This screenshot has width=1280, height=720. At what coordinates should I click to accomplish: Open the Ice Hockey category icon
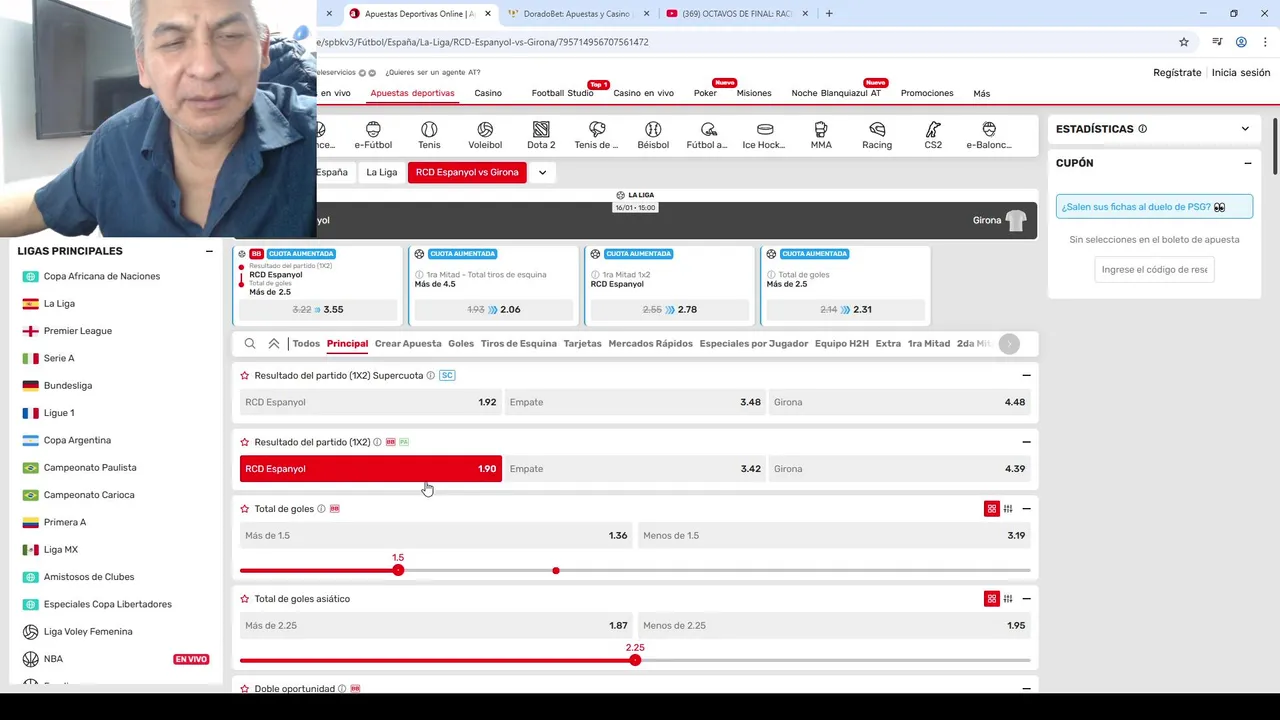click(765, 135)
